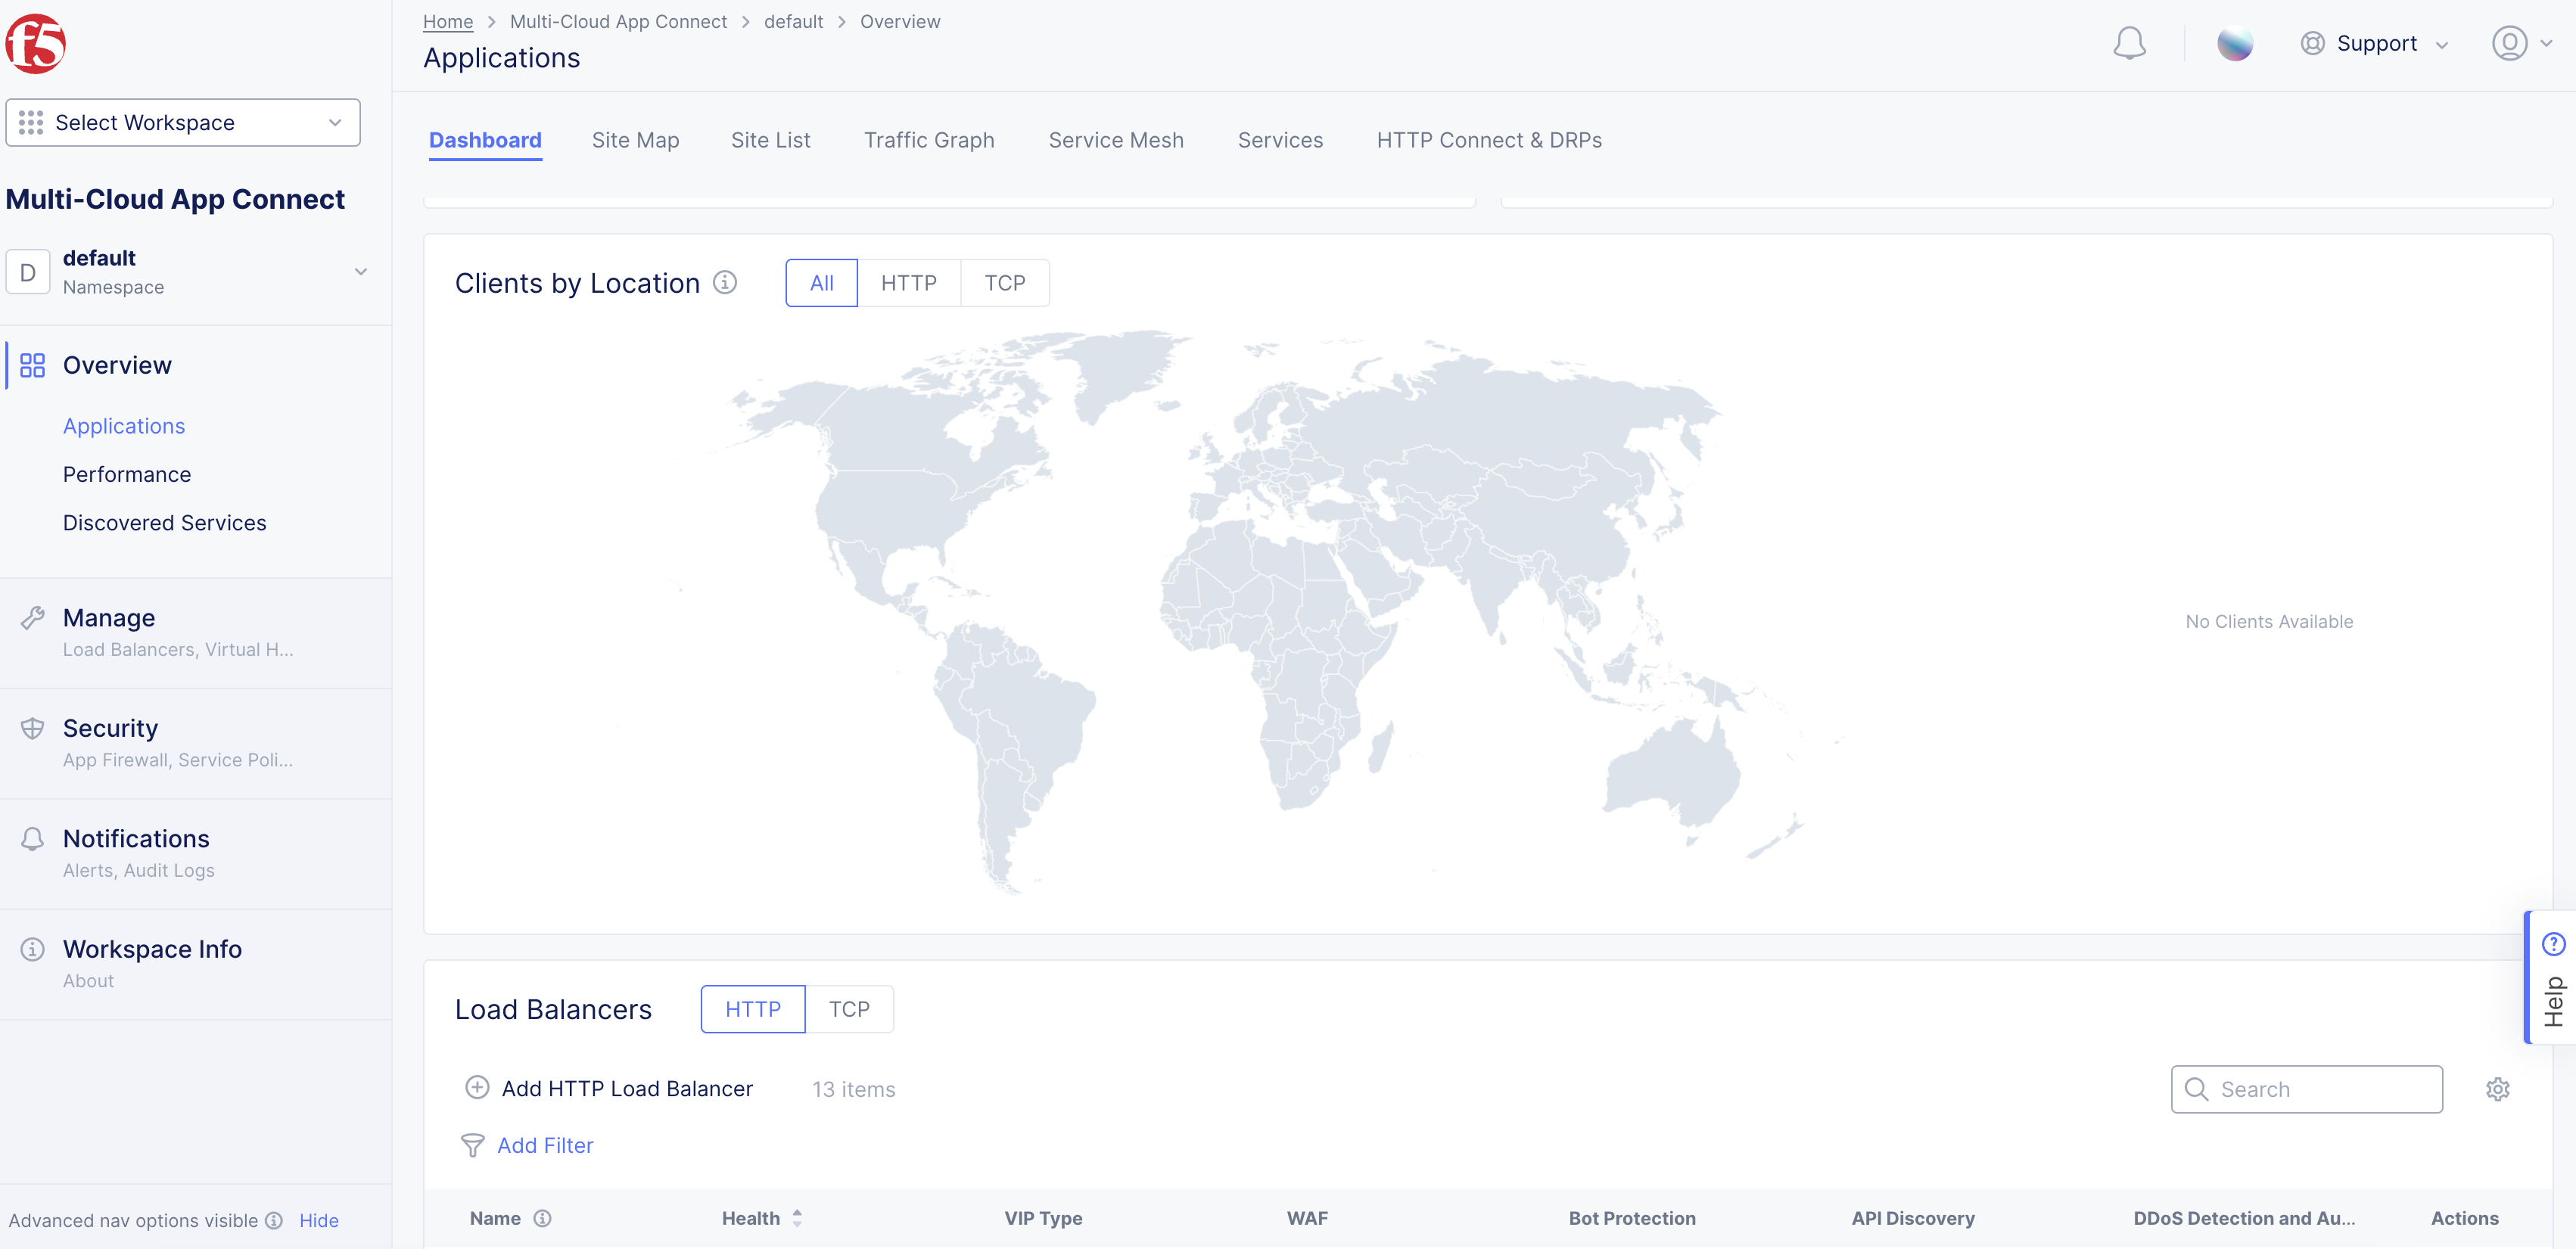Click the plus icon for Add HTTP Load Balancer
The image size is (2576, 1249).
tap(477, 1088)
